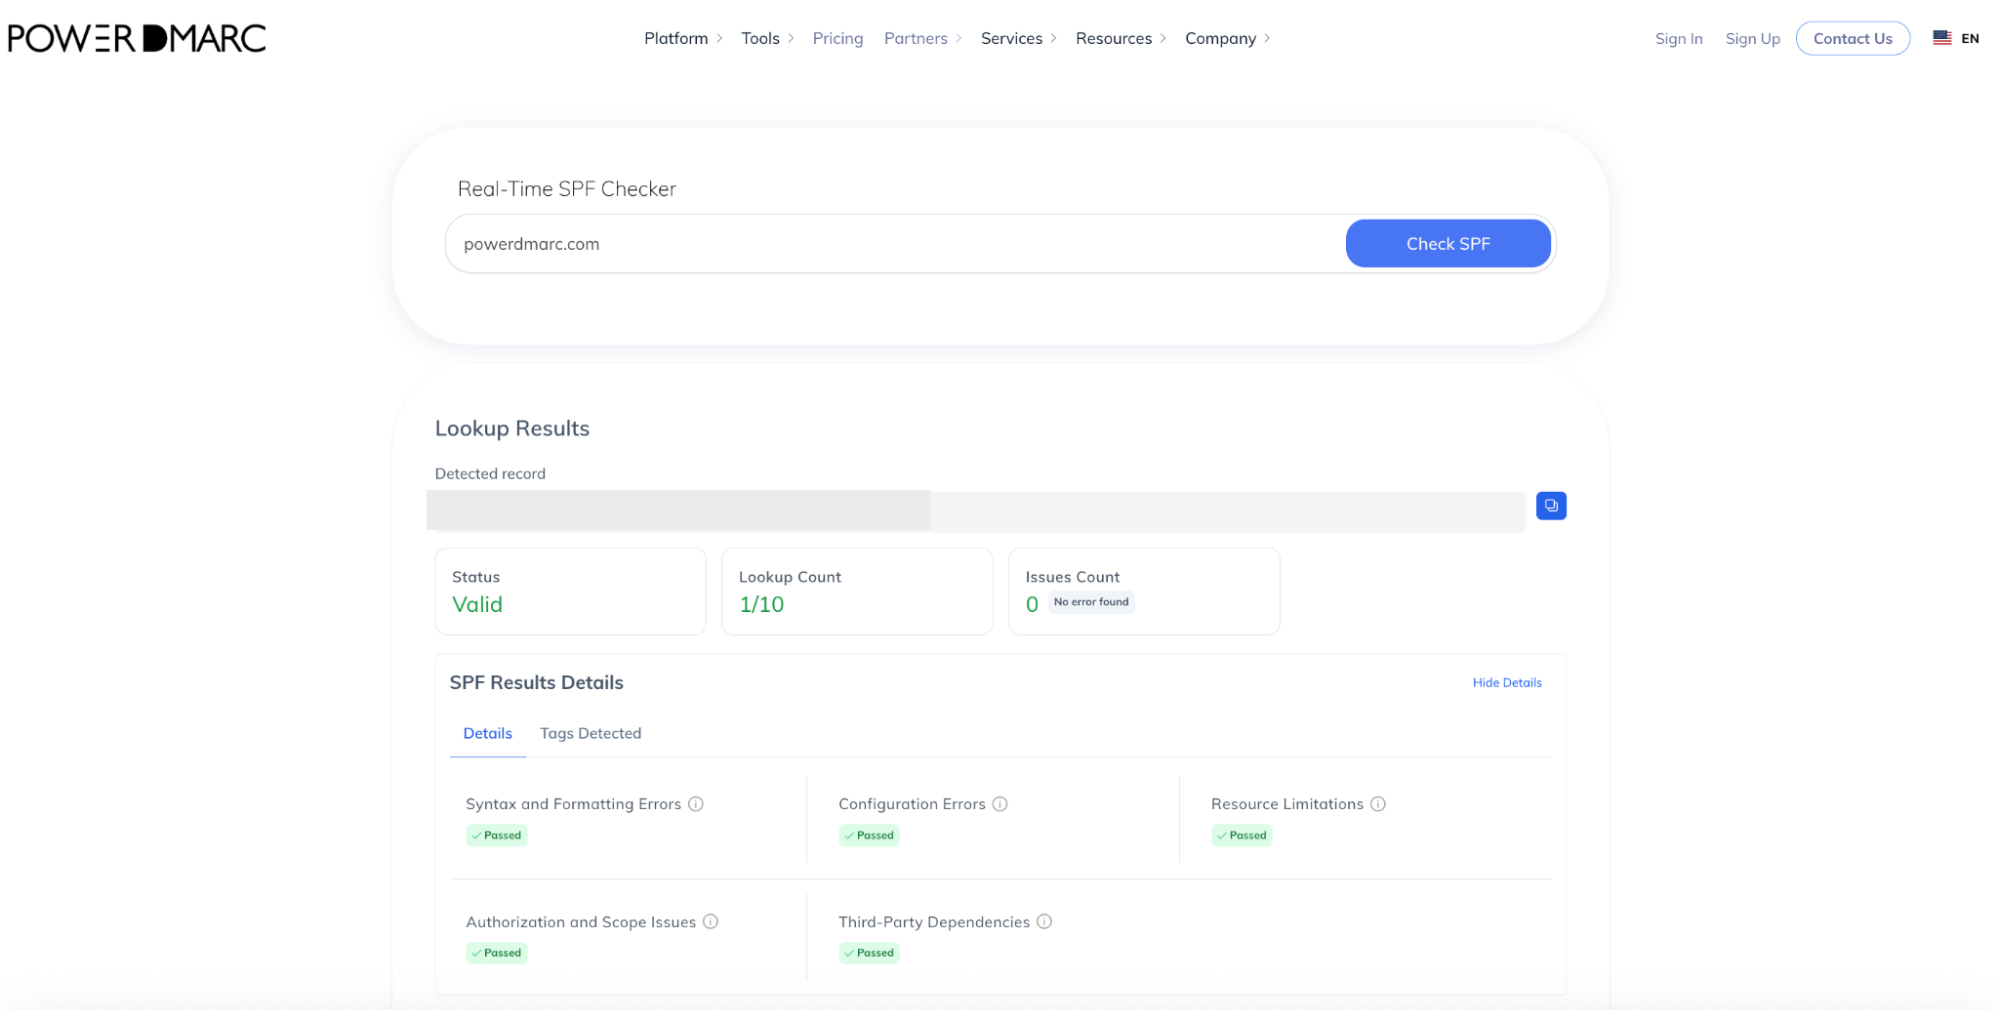This screenshot has width=1999, height=1011.
Task: Click Passed badge under Configuration Errors
Action: point(869,836)
